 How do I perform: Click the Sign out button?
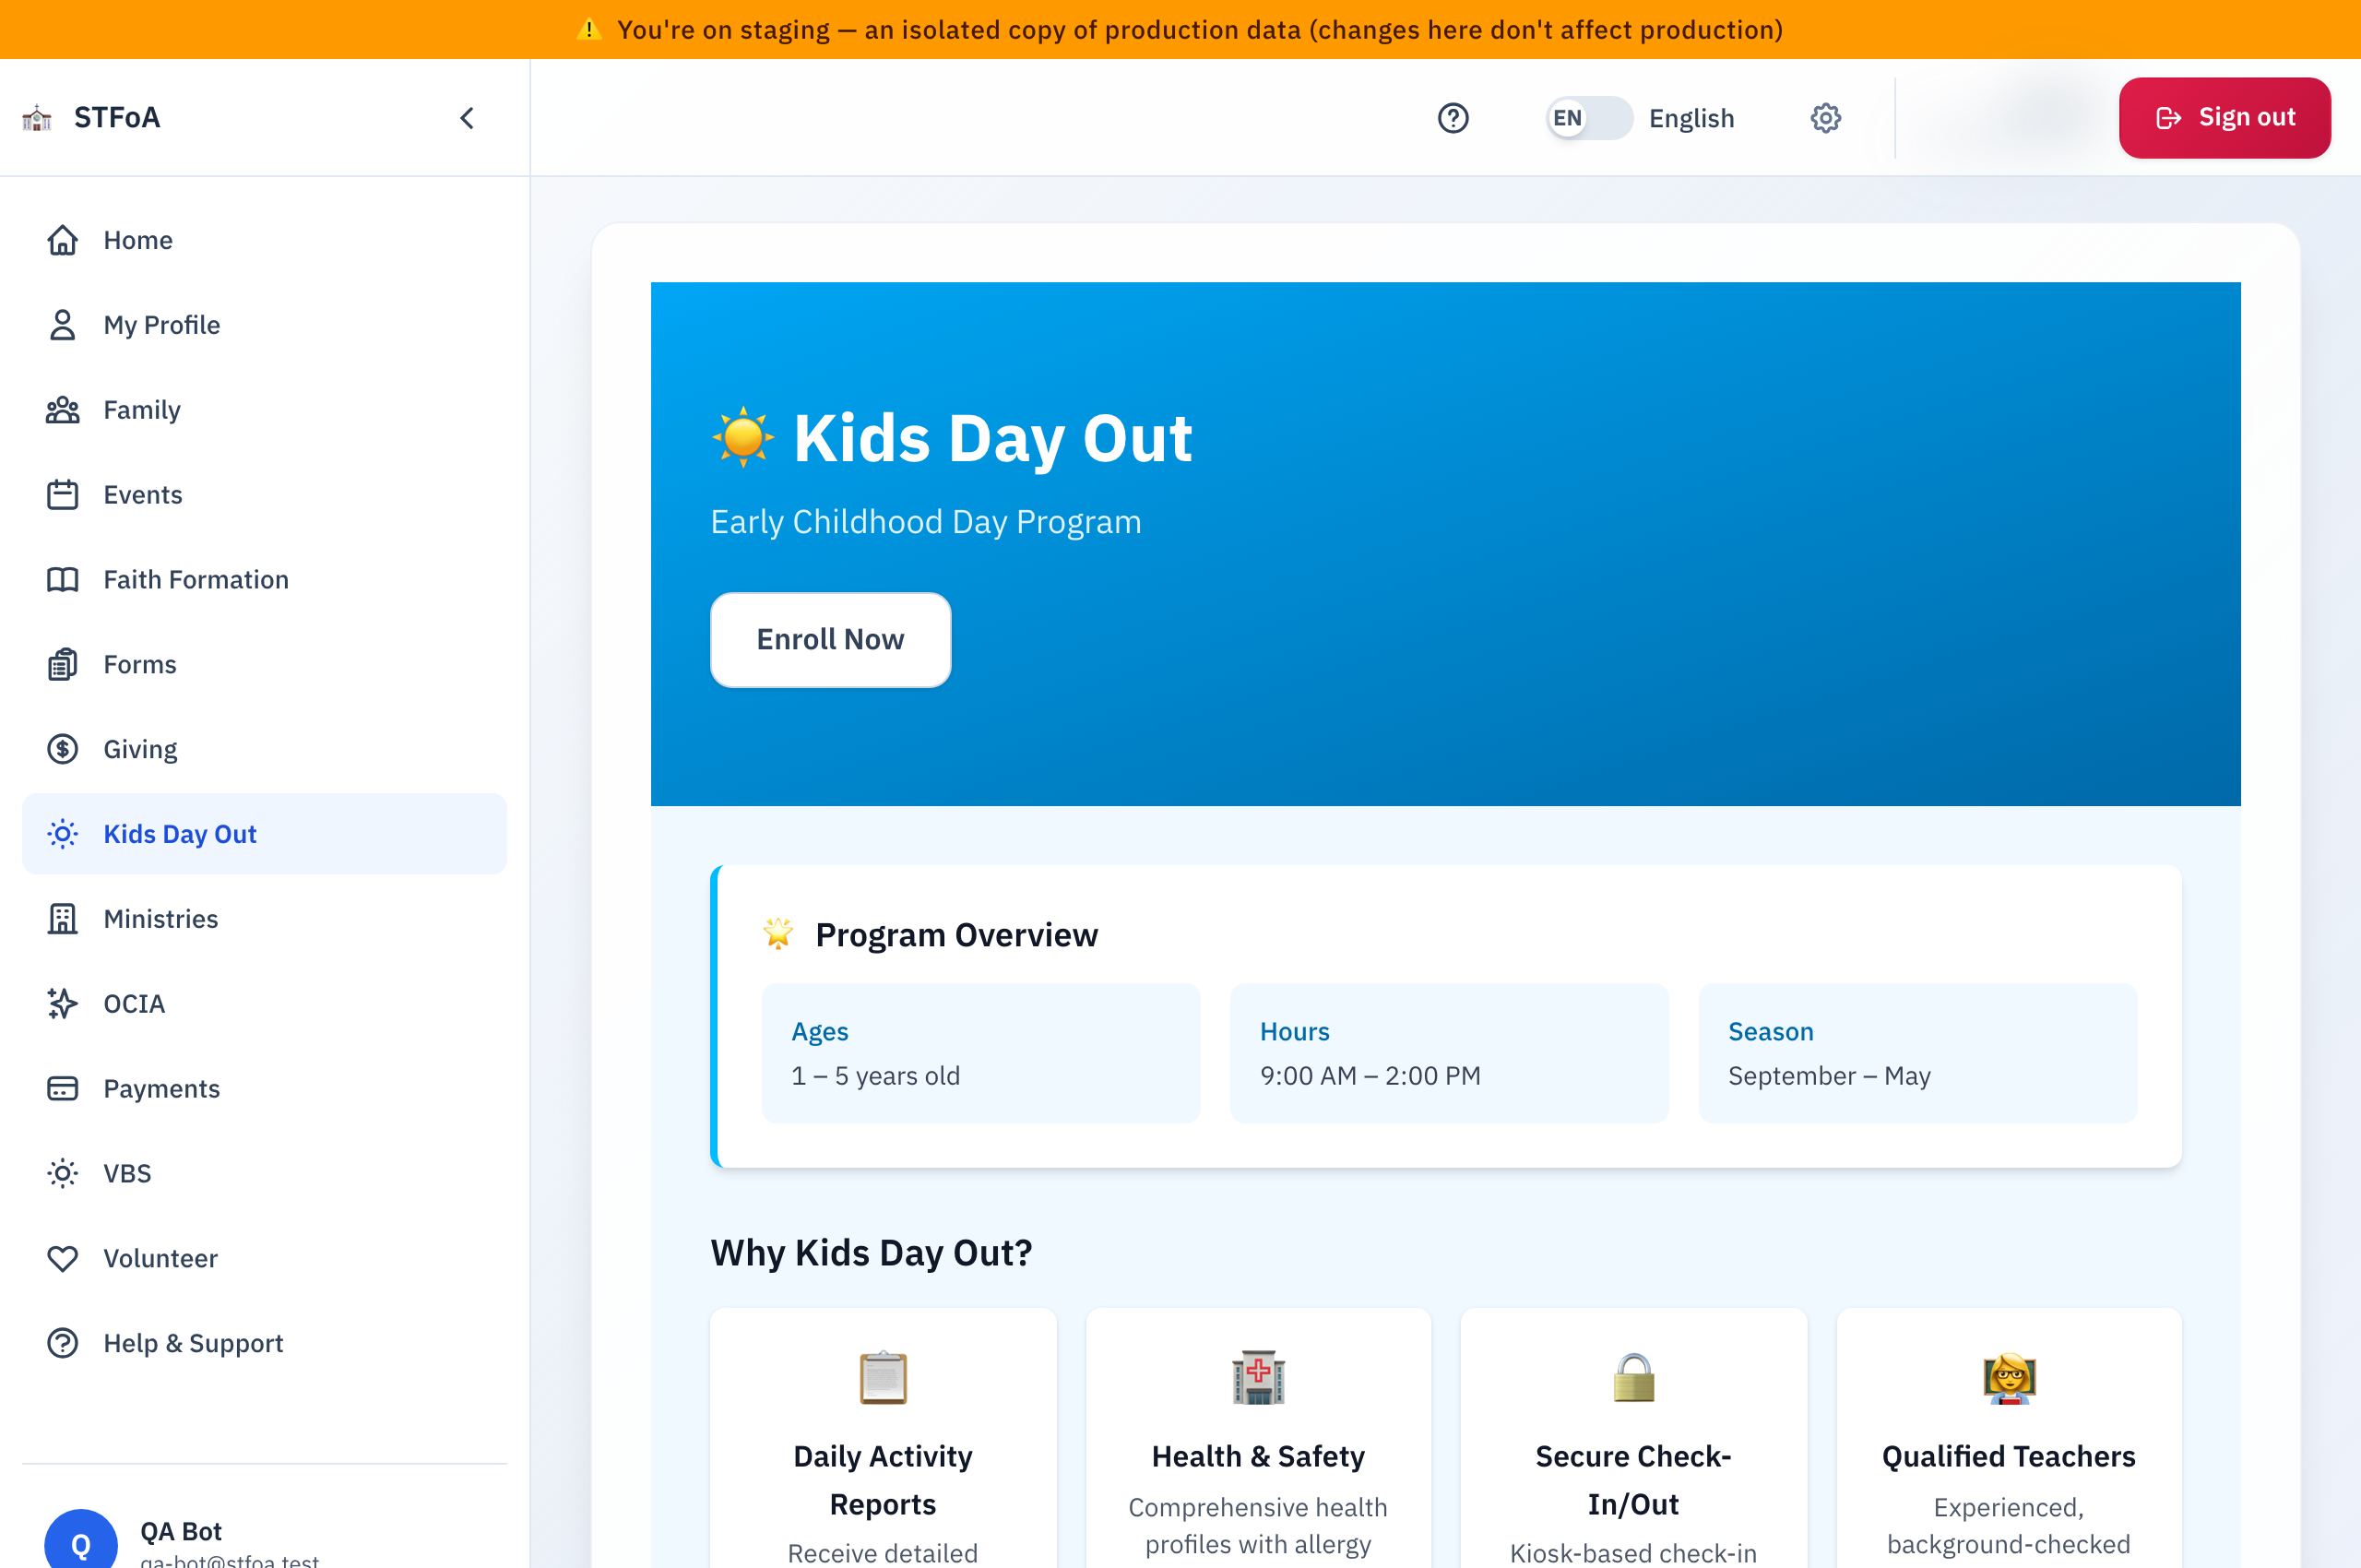pos(2224,118)
